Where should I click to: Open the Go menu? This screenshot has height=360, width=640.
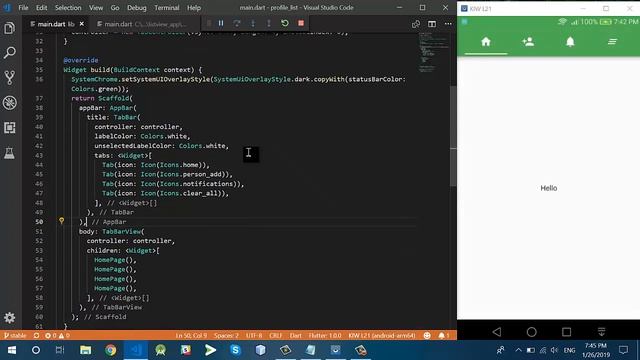coord(115,8)
